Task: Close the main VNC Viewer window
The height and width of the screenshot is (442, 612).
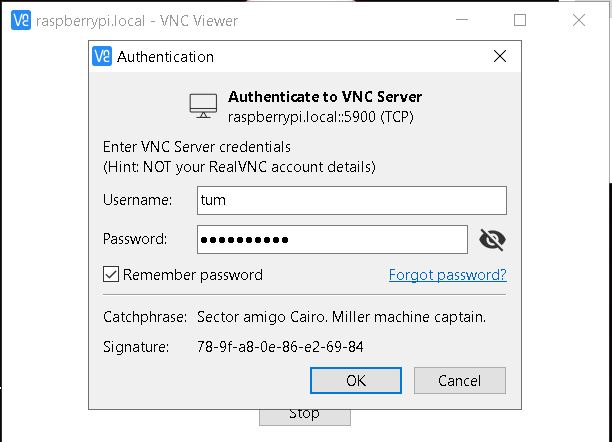Action: (579, 20)
